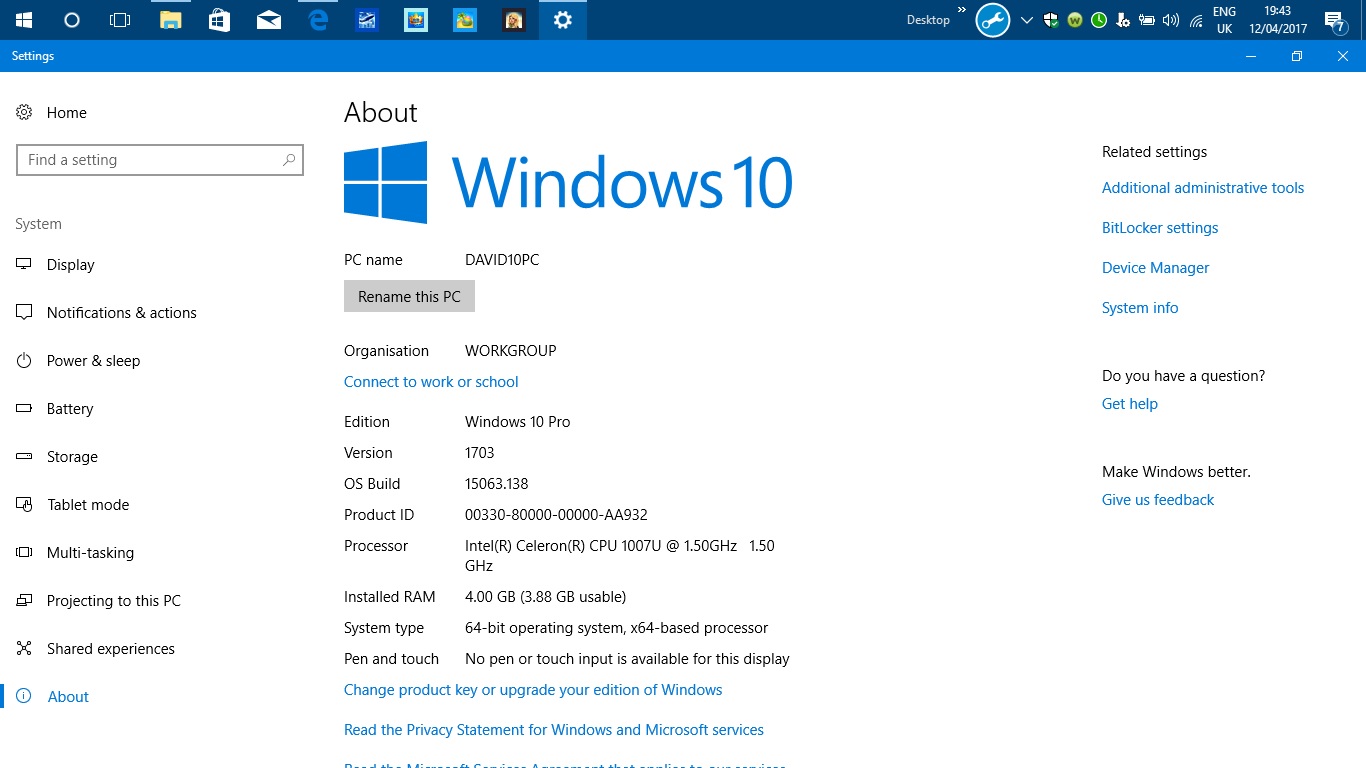Open the round wrench tool icon
The width and height of the screenshot is (1366, 768).
(993, 20)
